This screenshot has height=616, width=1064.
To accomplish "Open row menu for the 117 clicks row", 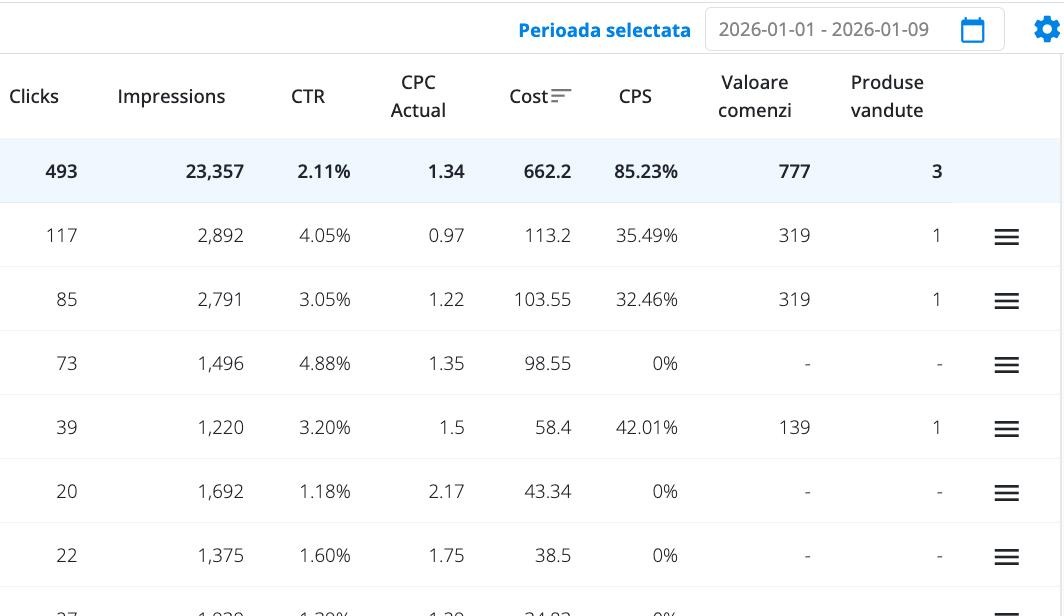I will 1006,237.
